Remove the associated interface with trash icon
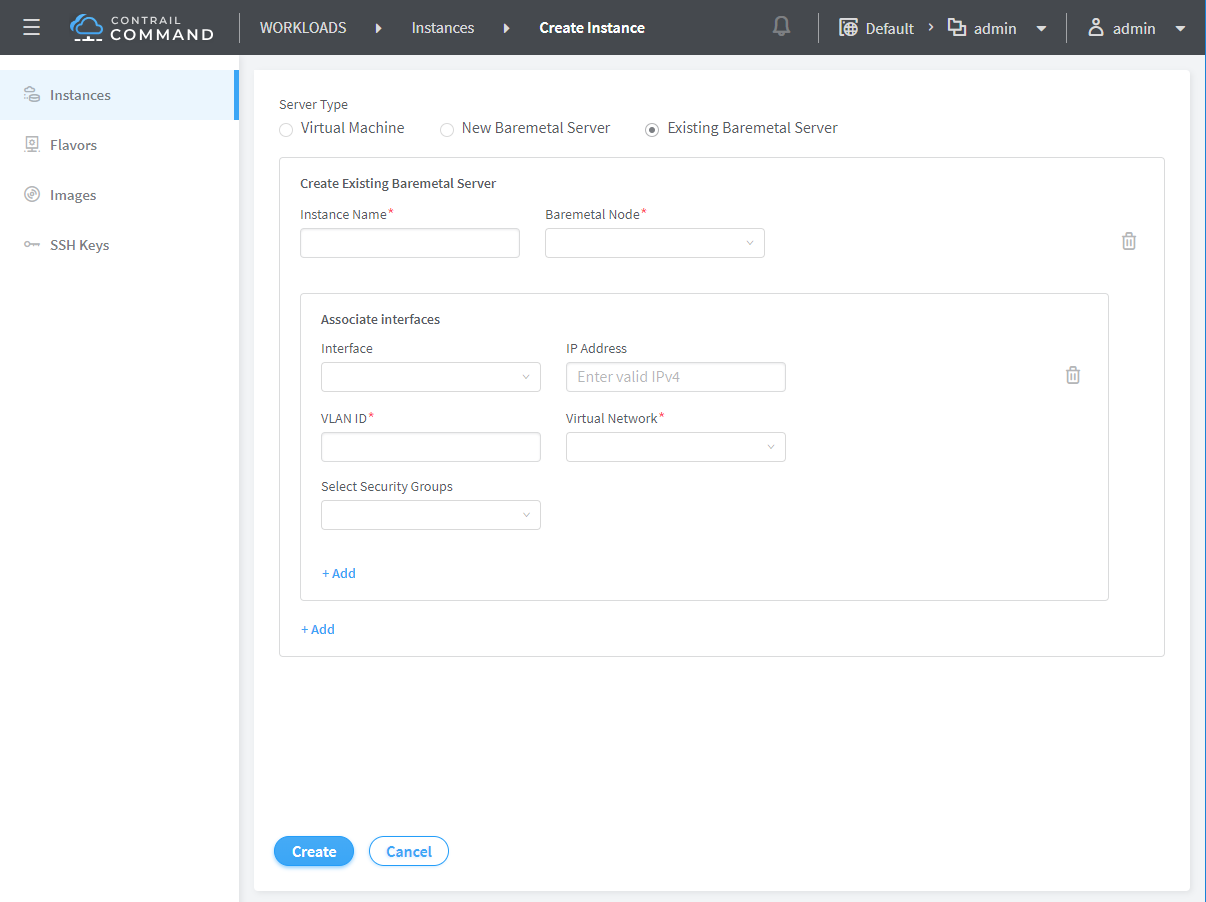Screen dimensions: 1206x902 click(x=1073, y=375)
